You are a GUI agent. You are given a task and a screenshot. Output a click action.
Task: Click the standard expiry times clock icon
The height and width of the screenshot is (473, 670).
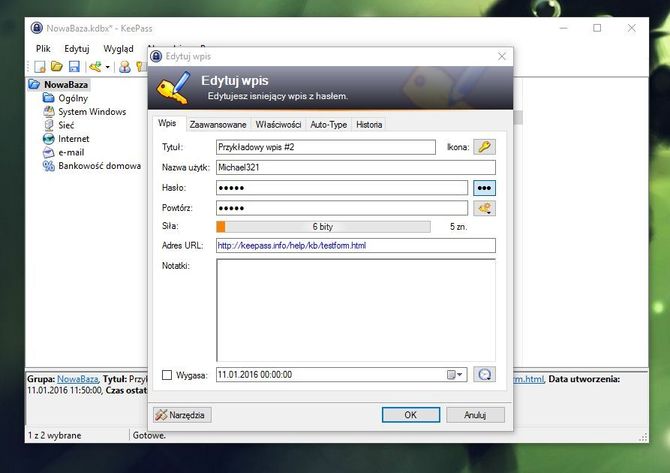tap(484, 375)
